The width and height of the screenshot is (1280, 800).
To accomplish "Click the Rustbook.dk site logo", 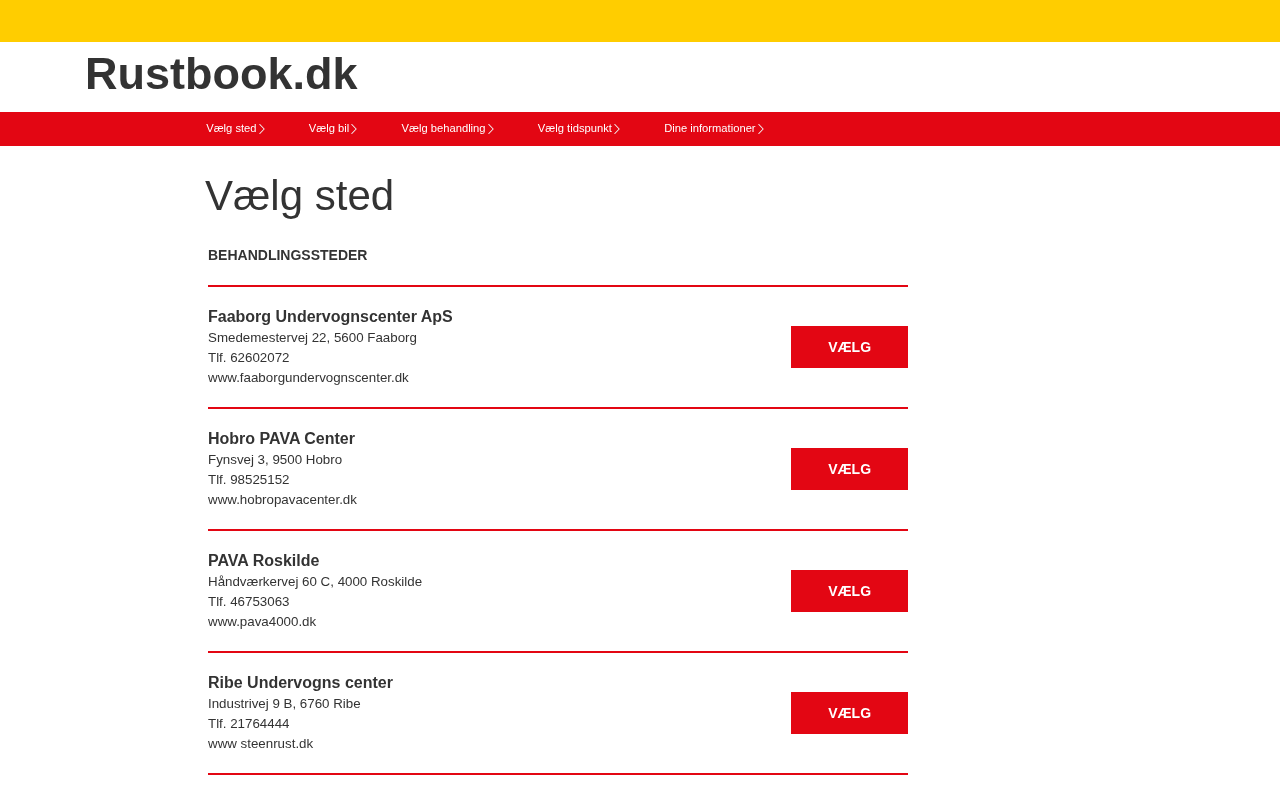I will coord(221,75).
